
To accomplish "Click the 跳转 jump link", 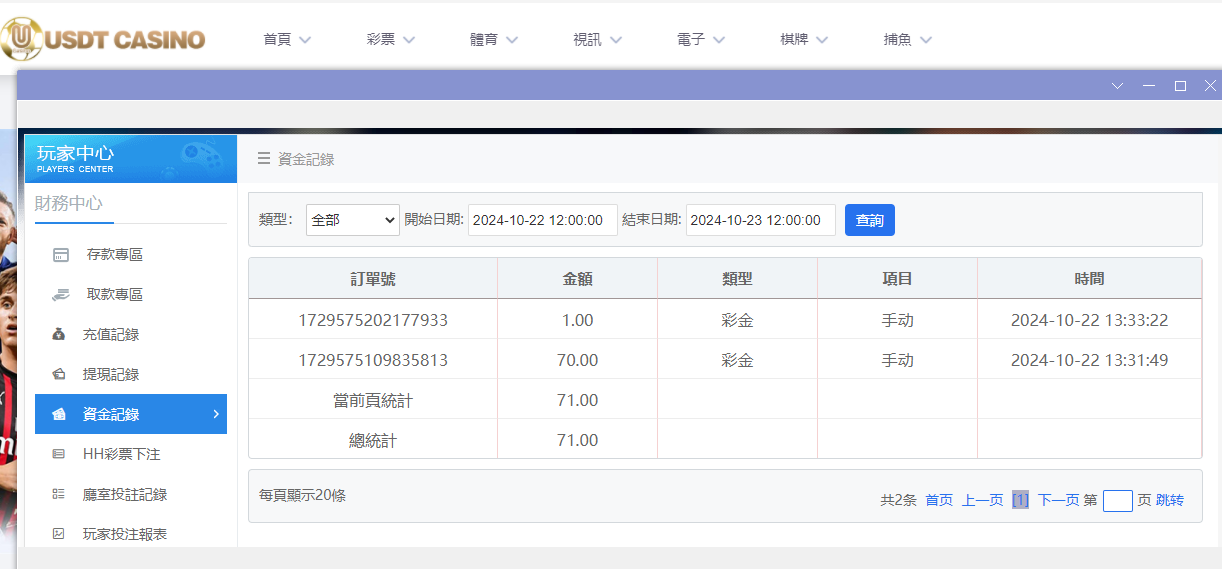I will pos(1170,500).
